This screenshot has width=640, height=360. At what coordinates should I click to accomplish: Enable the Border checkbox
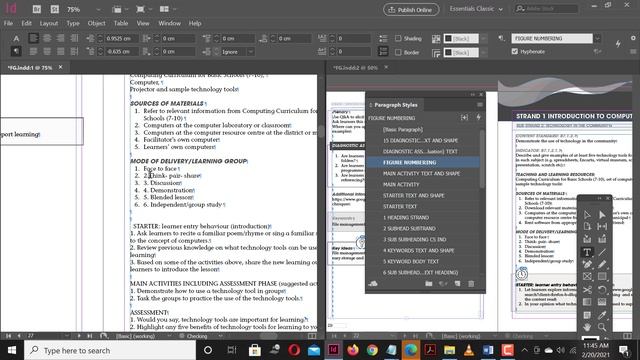tap(398, 52)
